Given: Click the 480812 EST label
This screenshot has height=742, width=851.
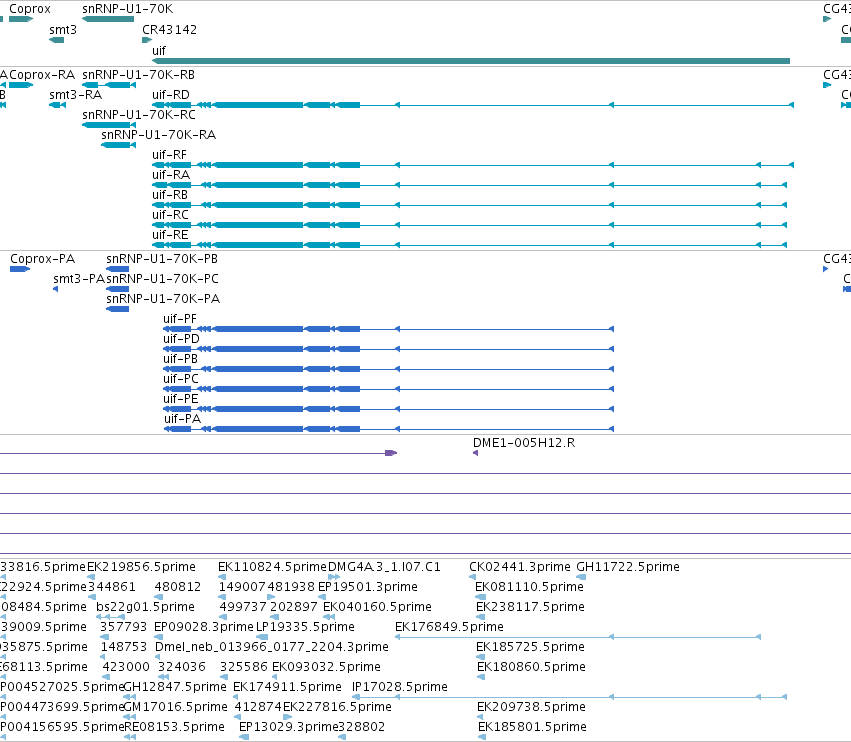Looking at the screenshot, I should coord(177,587).
